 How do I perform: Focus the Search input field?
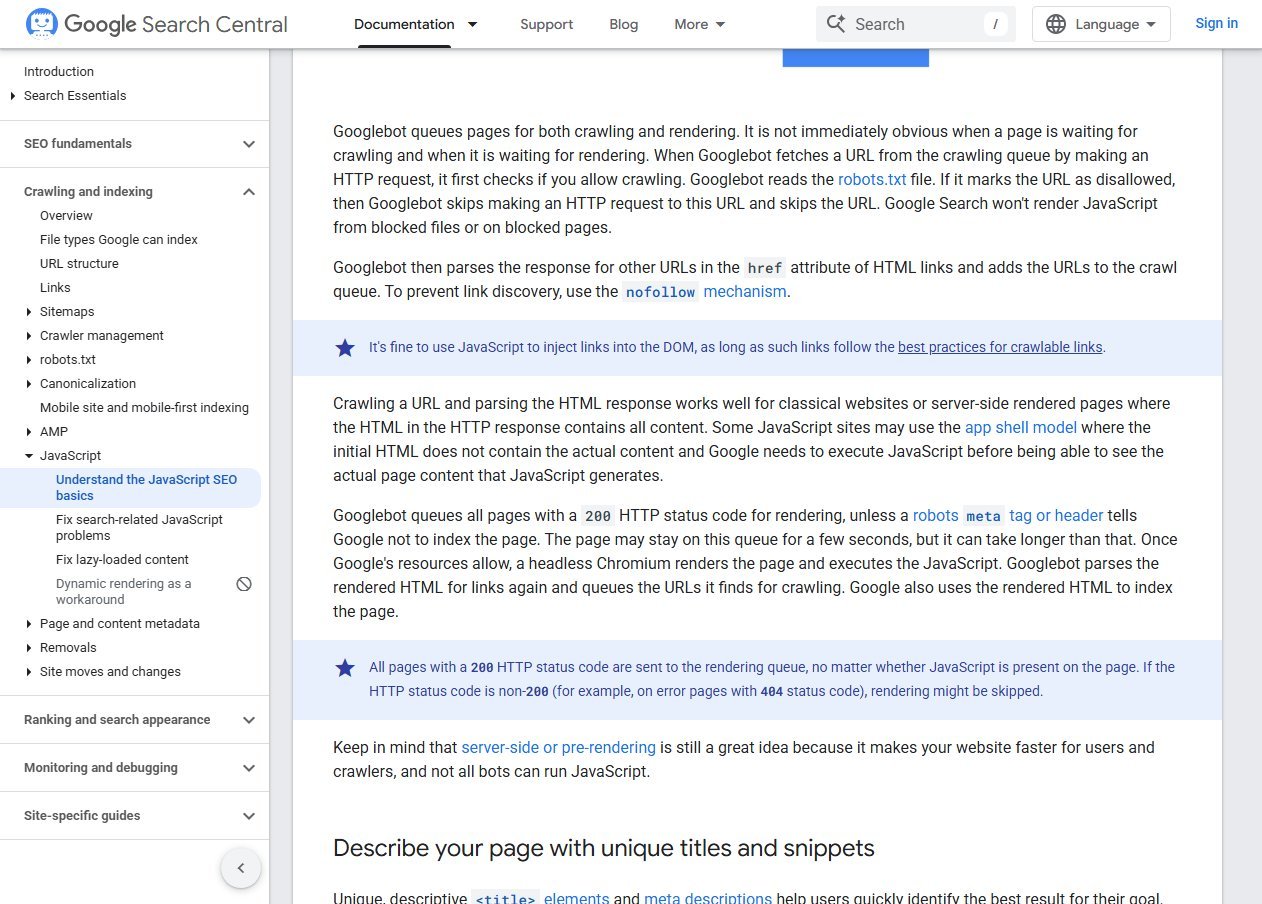pyautogui.click(x=915, y=24)
